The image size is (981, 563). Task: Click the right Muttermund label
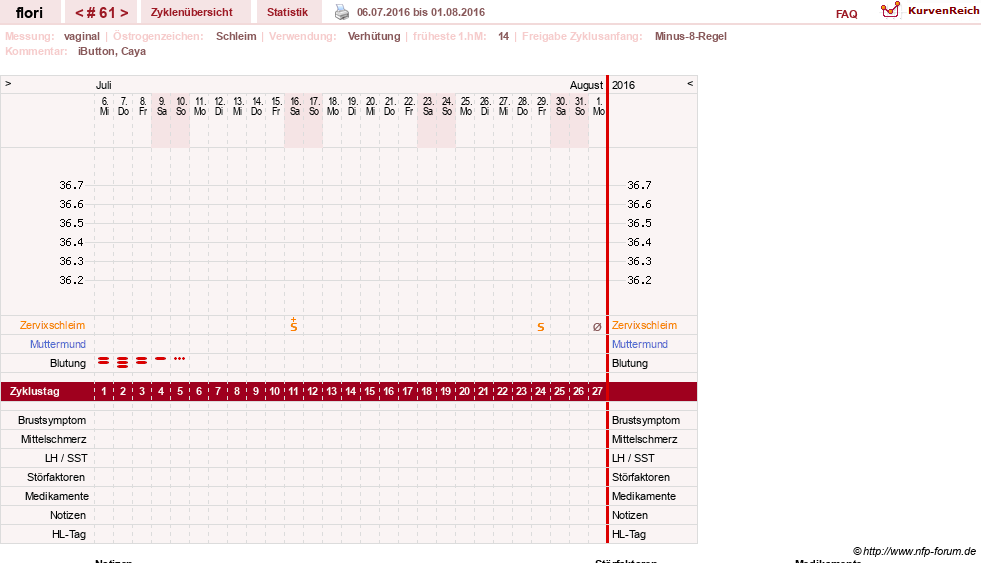point(639,344)
